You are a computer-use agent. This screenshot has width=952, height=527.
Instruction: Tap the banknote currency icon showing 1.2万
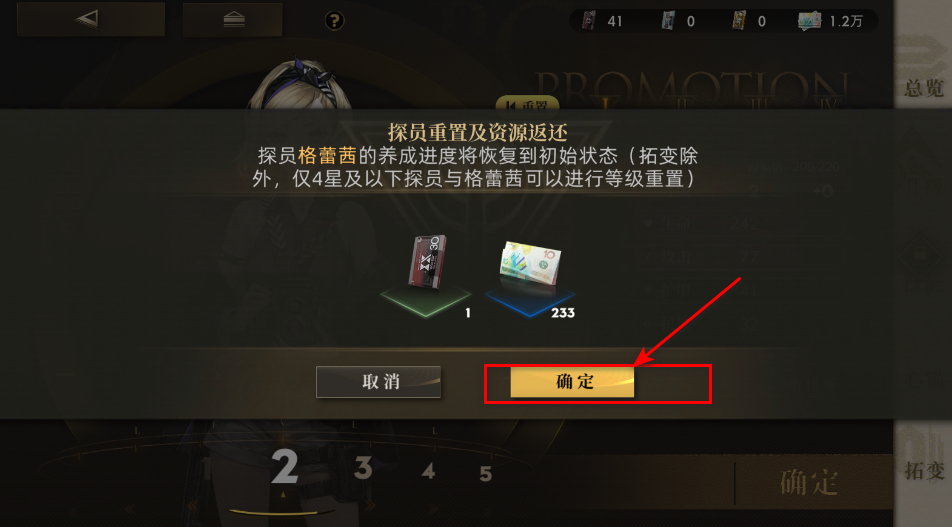click(809, 21)
